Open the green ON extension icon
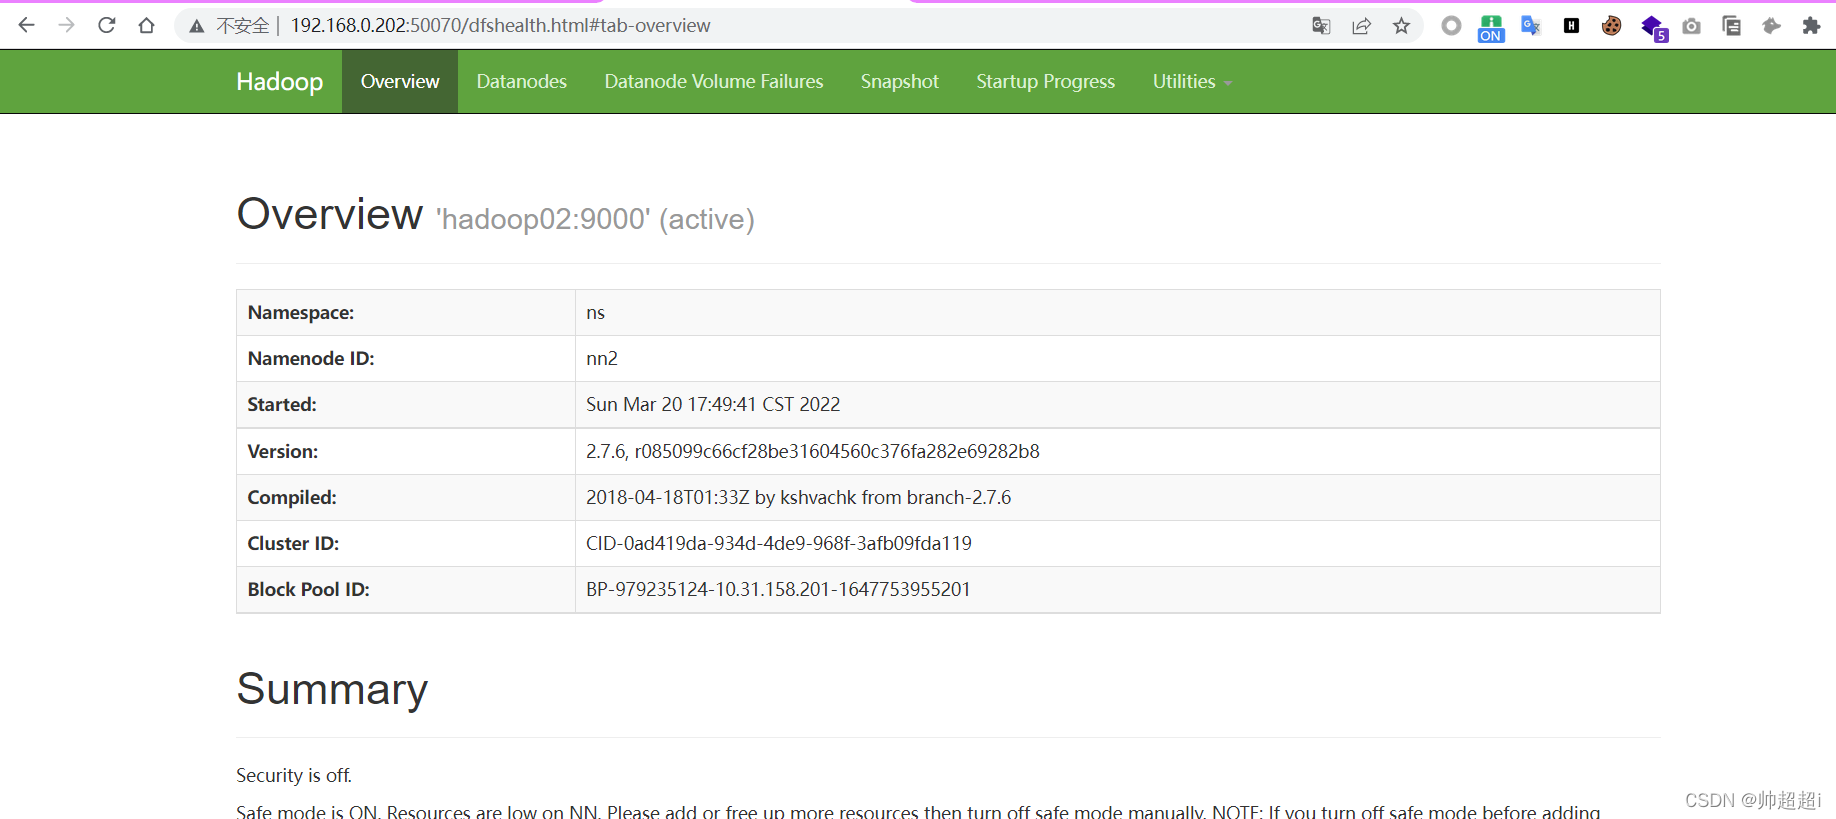1836x819 pixels. [x=1491, y=28]
